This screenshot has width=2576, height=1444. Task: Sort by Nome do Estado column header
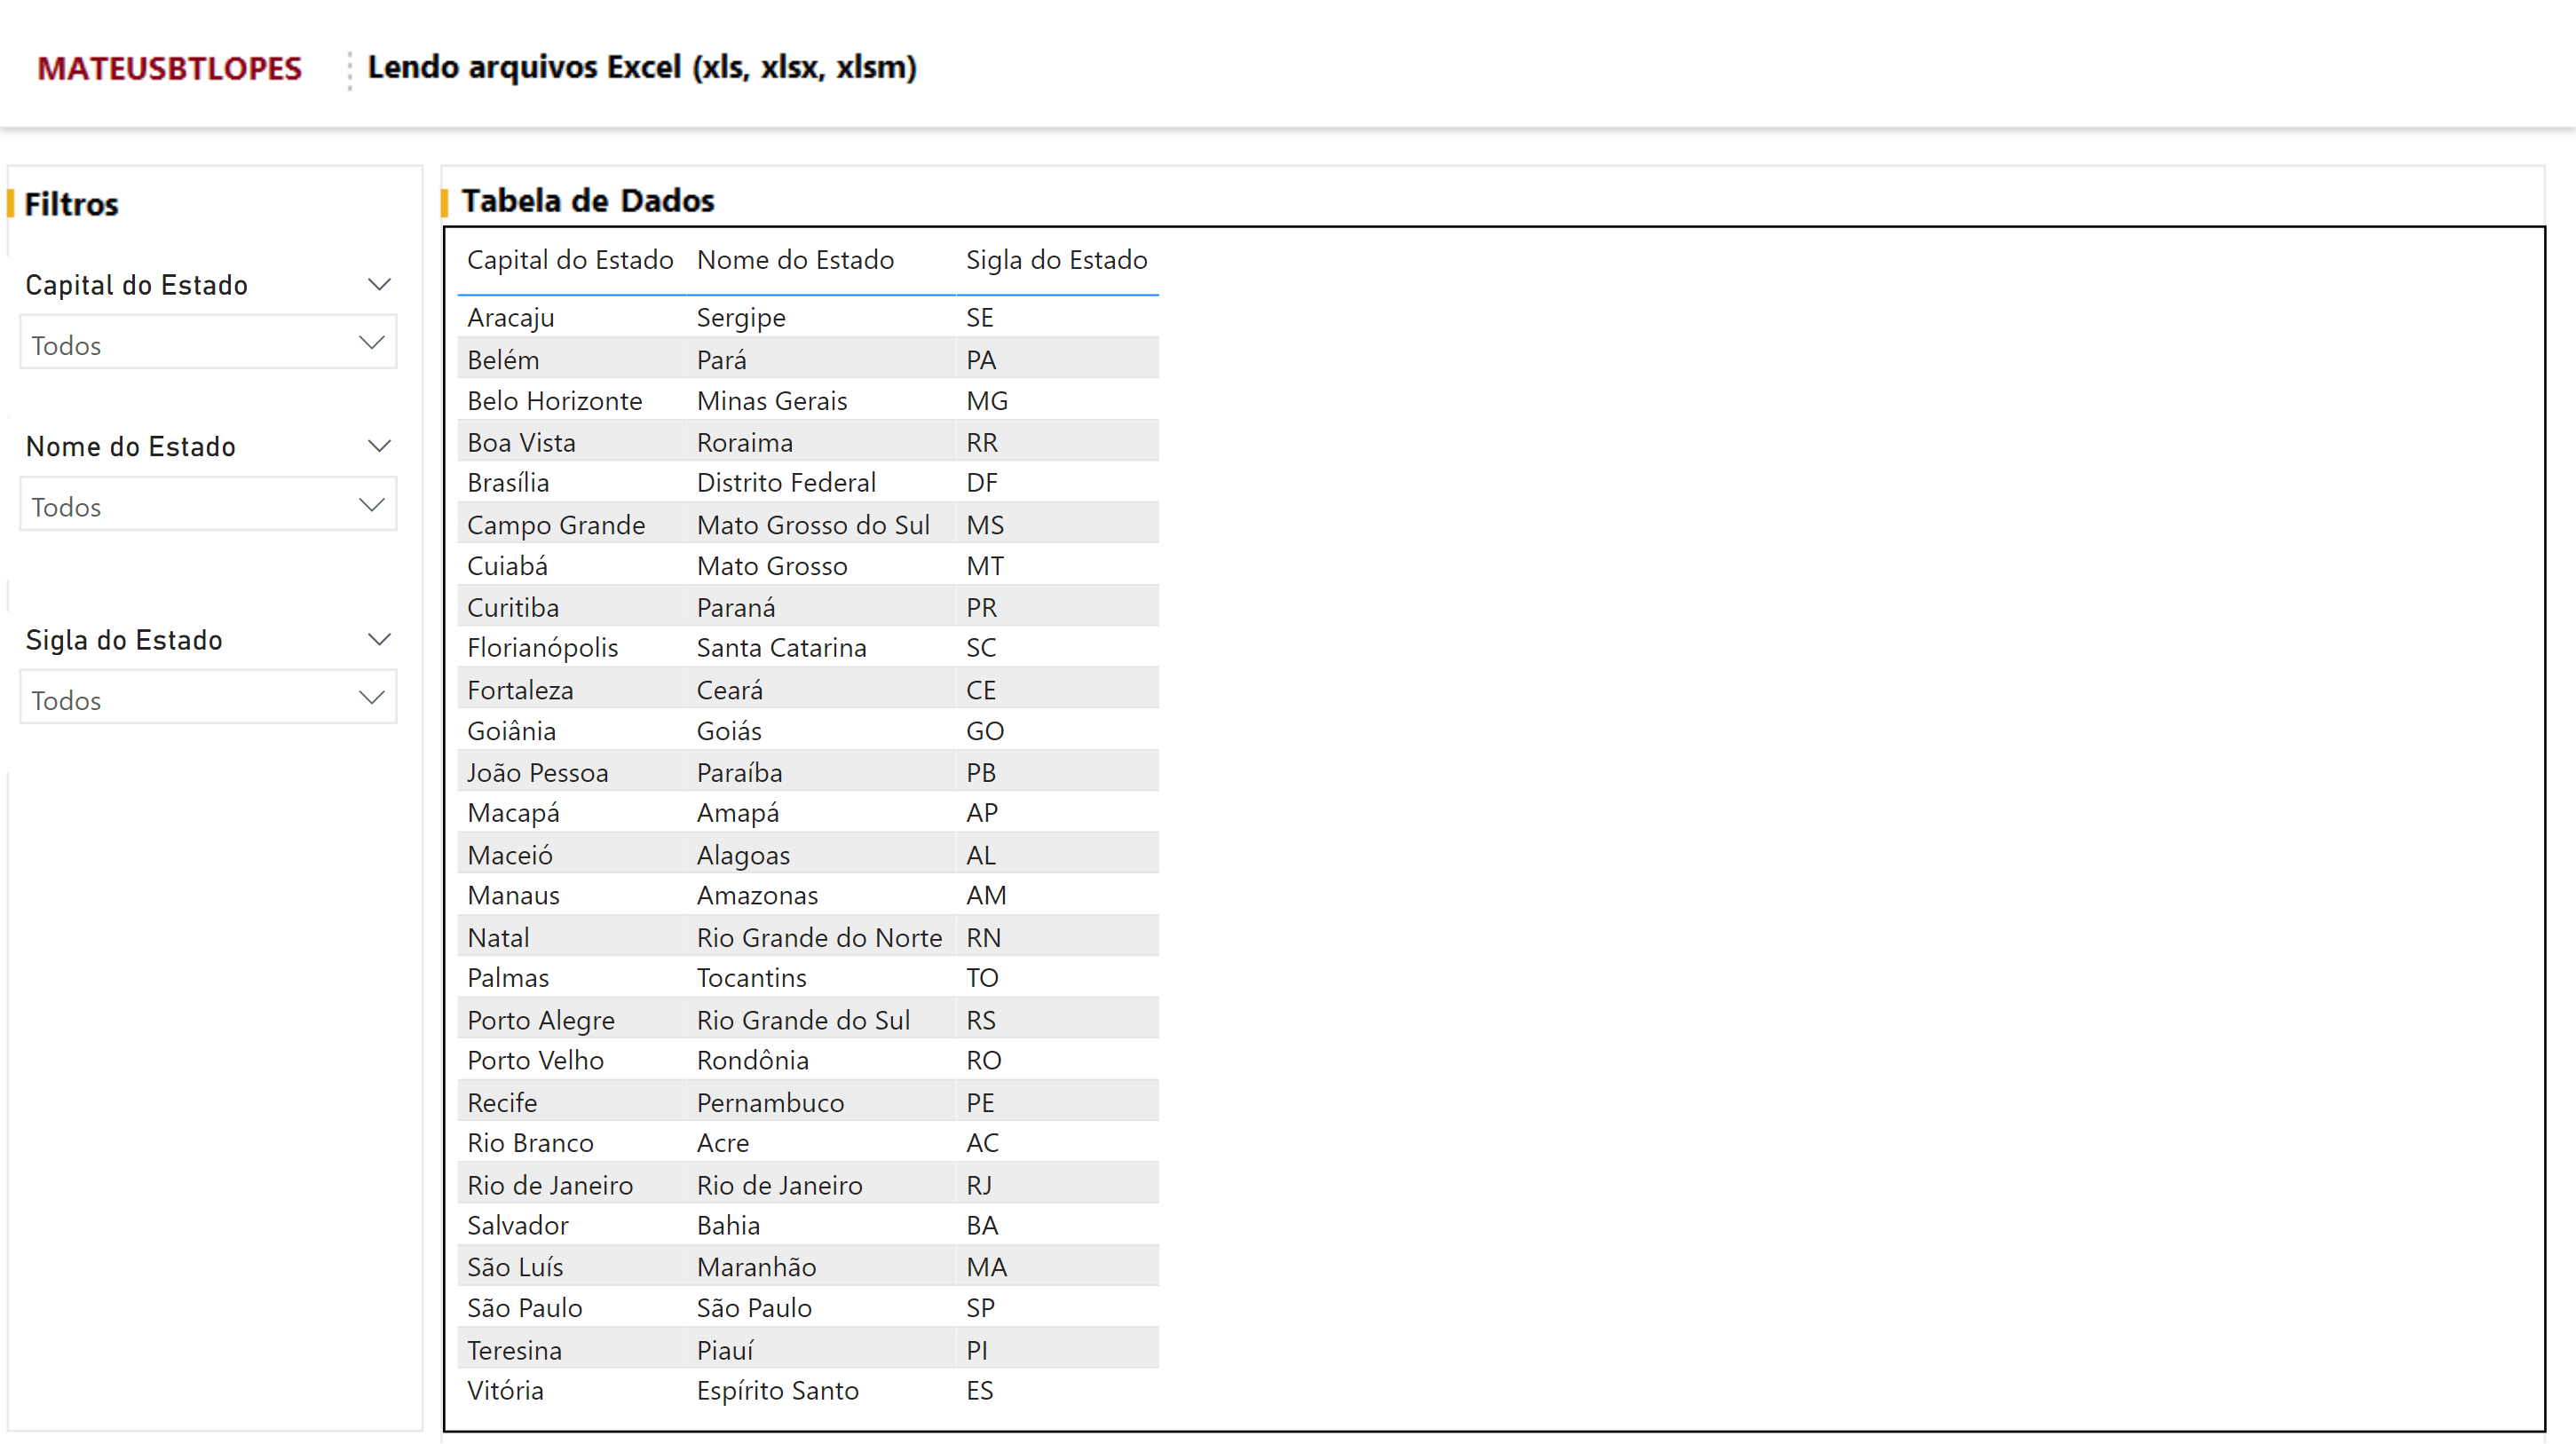click(x=795, y=260)
